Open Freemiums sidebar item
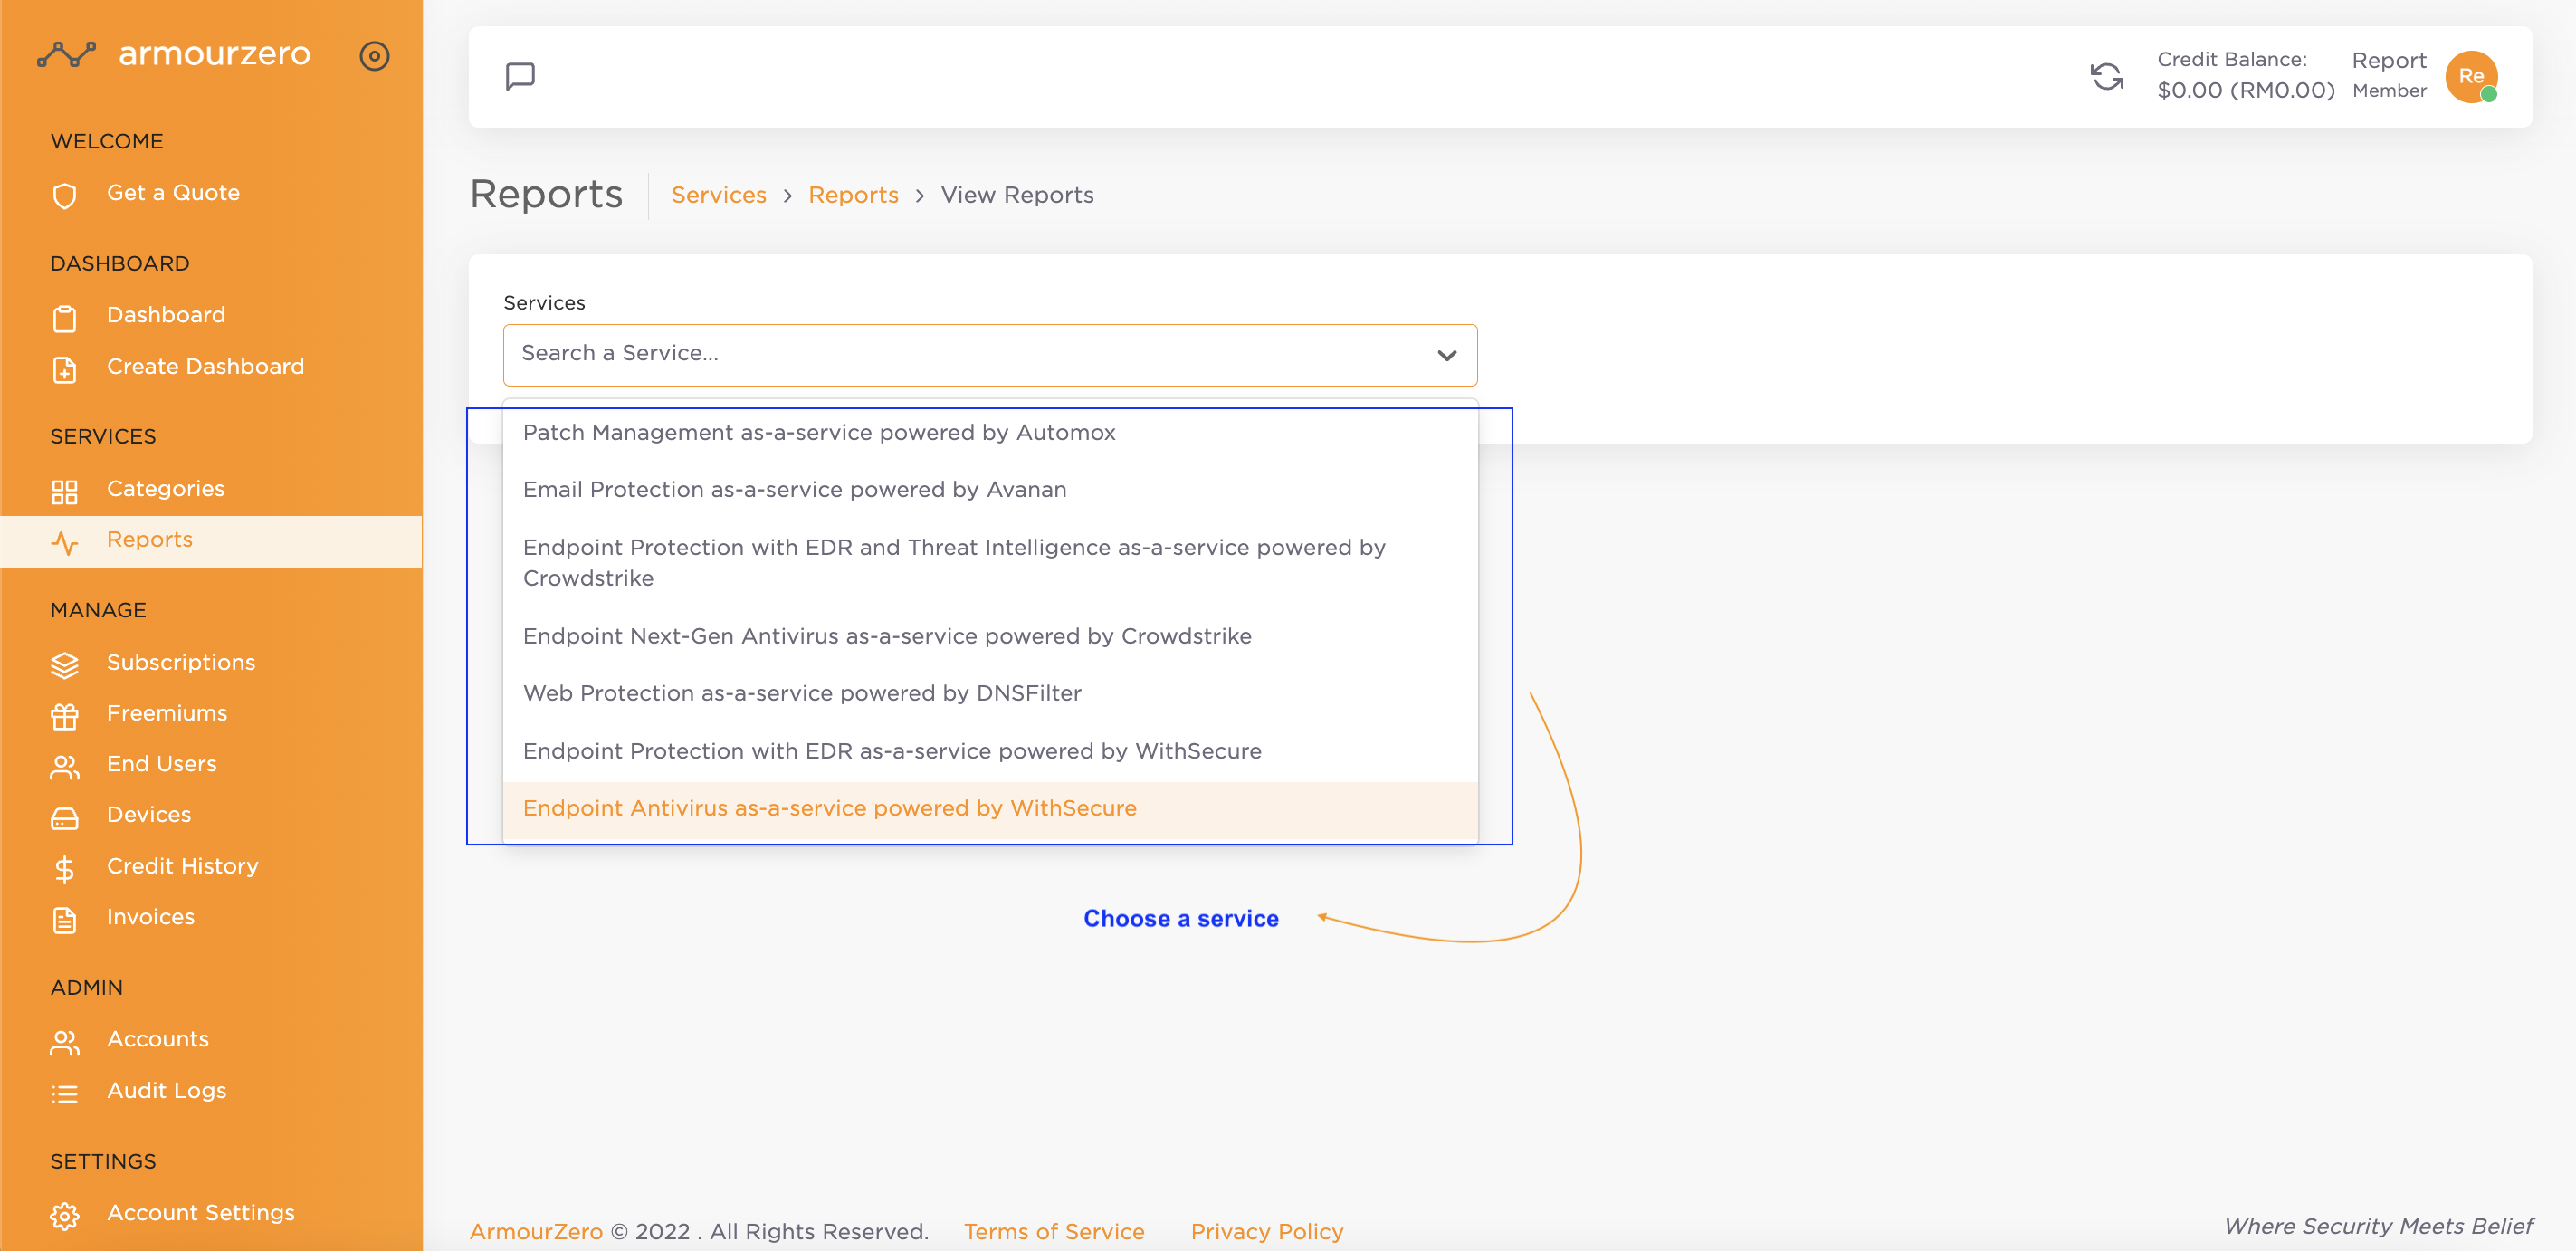This screenshot has height=1251, width=2576. click(167, 713)
